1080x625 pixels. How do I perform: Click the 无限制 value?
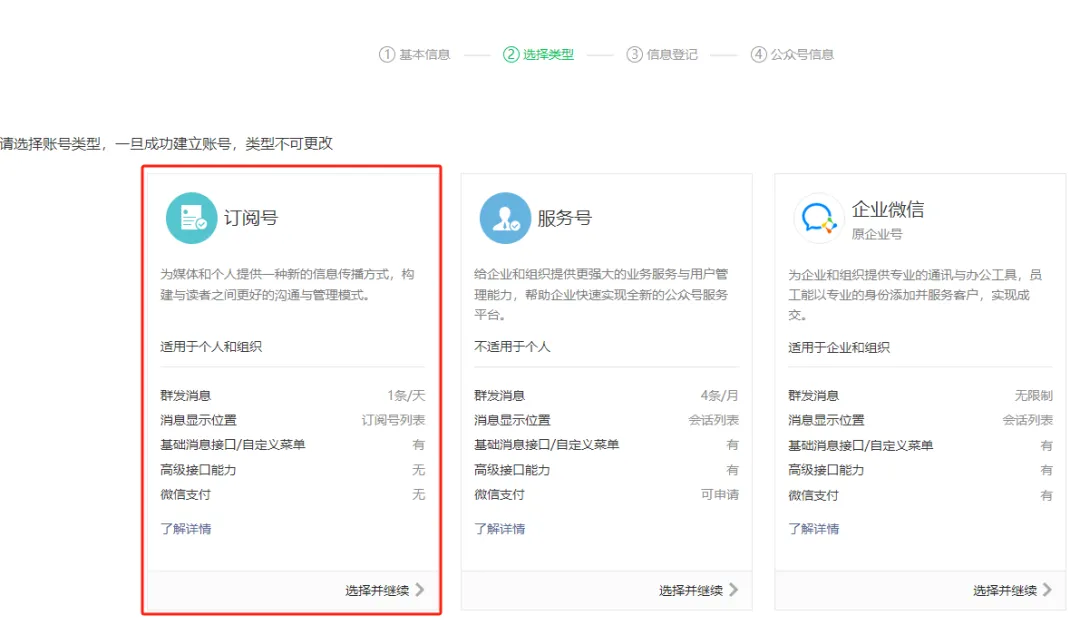click(1034, 396)
